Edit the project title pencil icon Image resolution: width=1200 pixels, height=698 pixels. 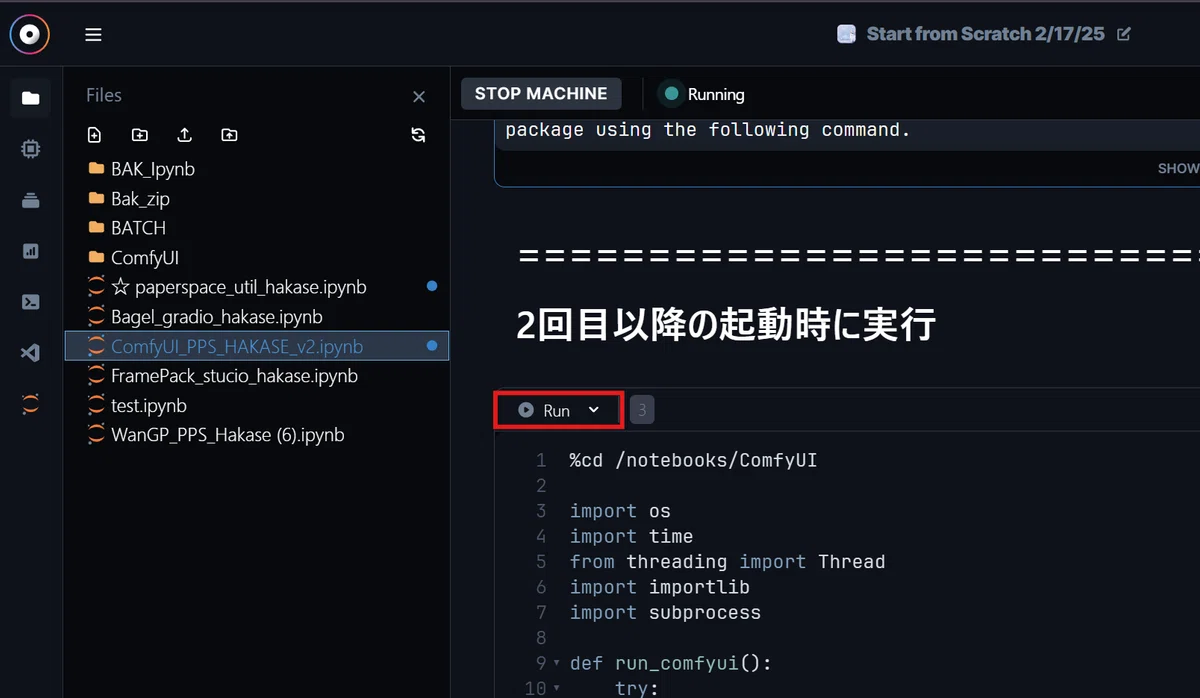pyautogui.click(x=1123, y=34)
